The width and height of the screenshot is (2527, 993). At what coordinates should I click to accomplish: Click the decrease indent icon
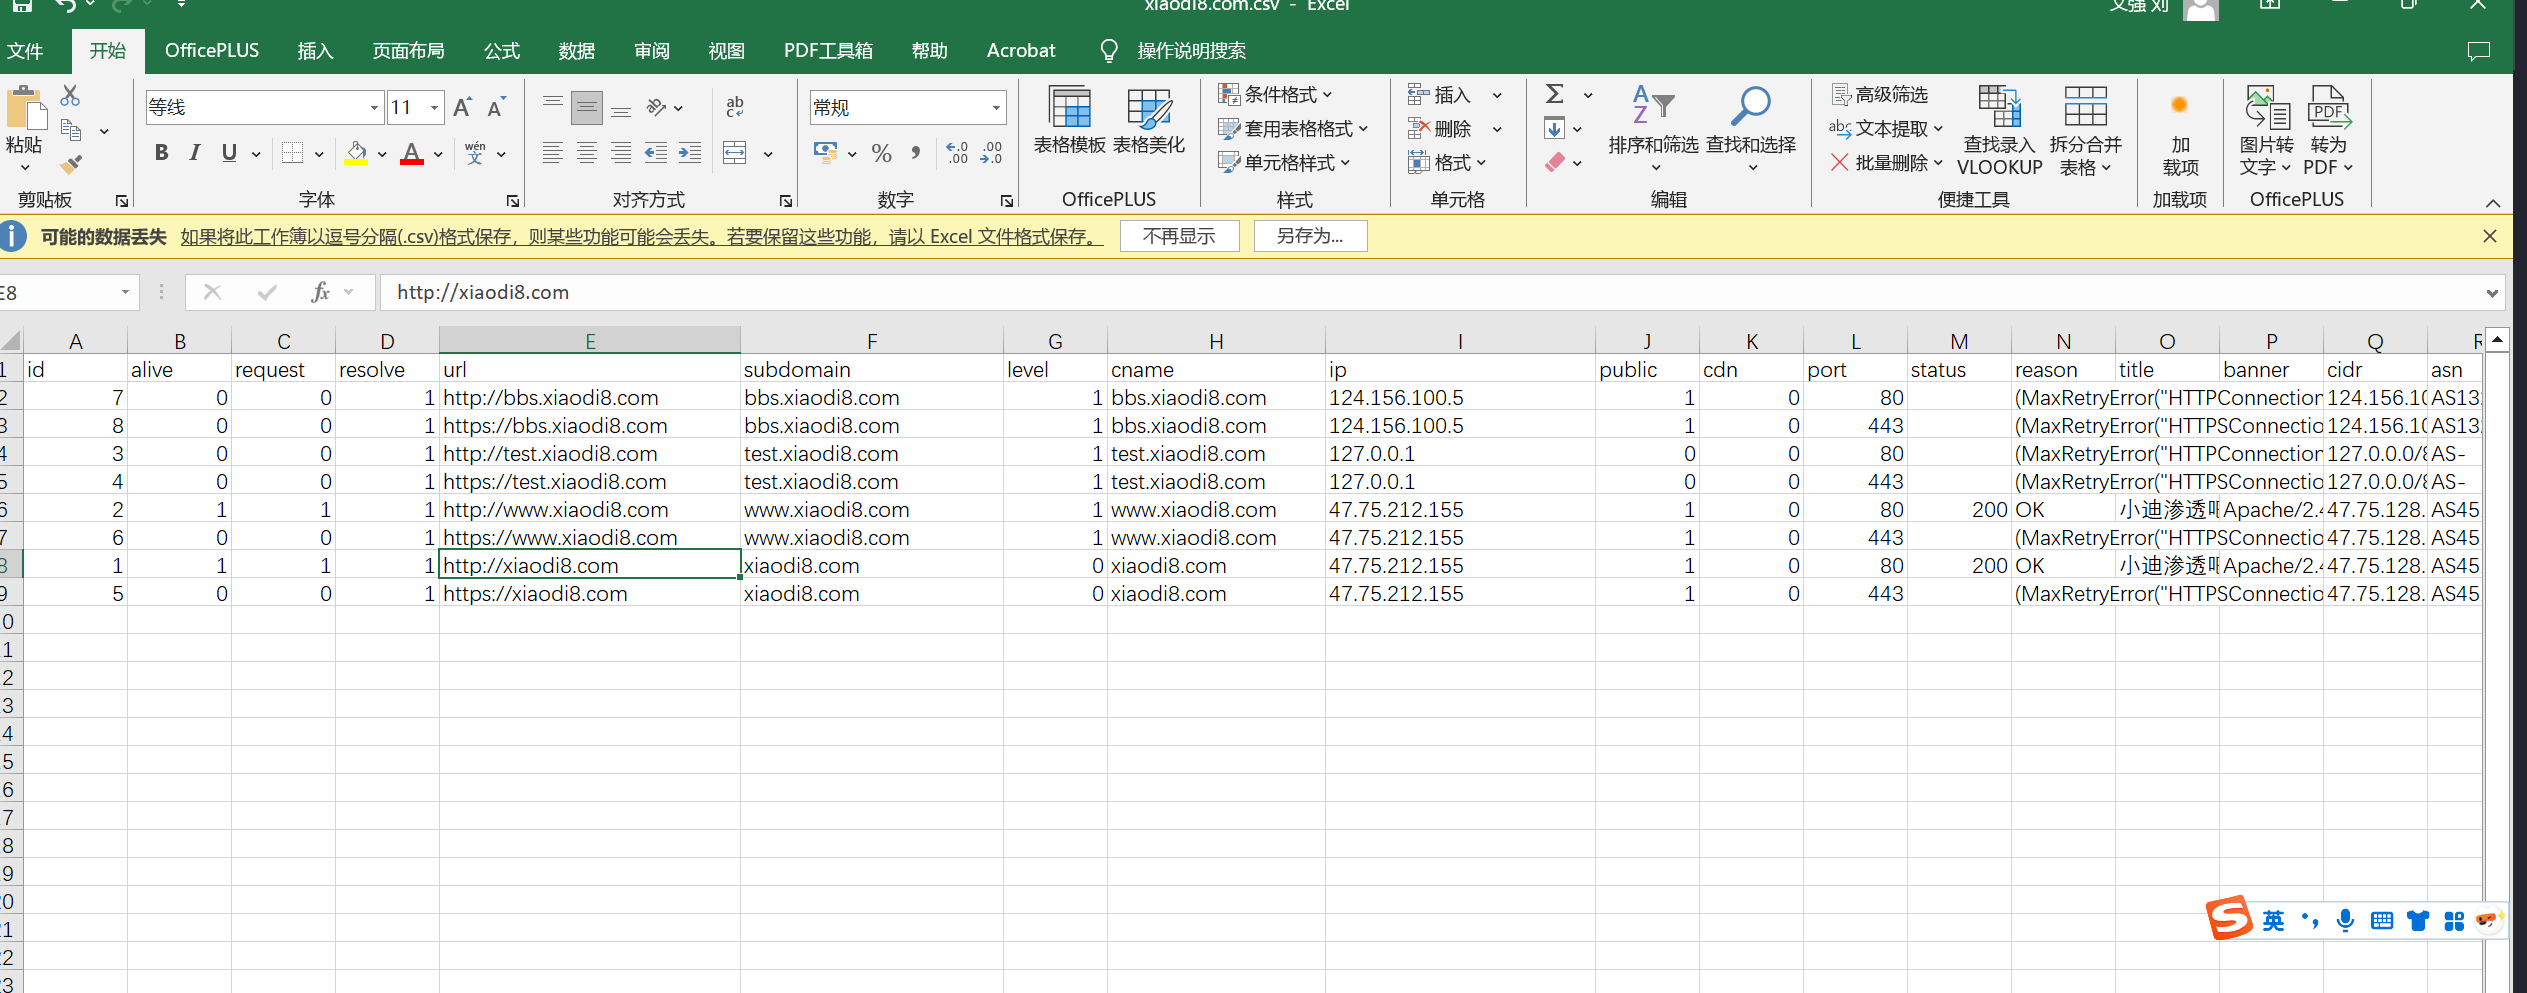655,153
